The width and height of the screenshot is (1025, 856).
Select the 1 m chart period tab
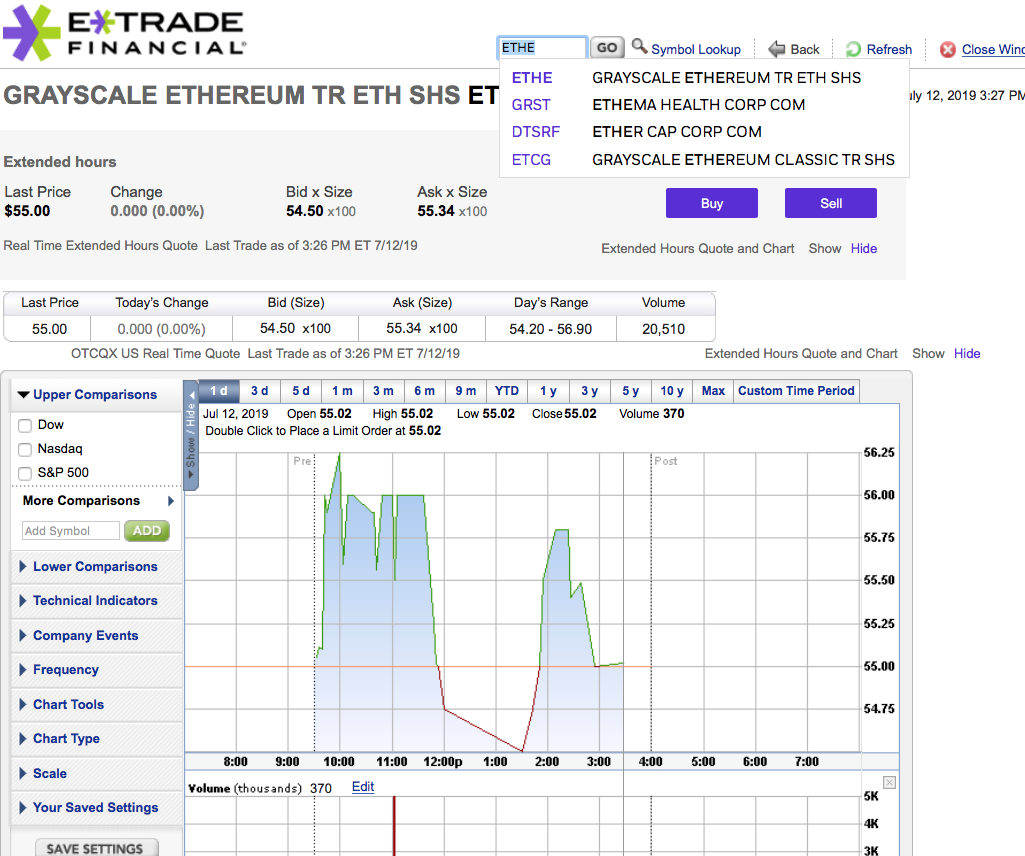pos(342,390)
